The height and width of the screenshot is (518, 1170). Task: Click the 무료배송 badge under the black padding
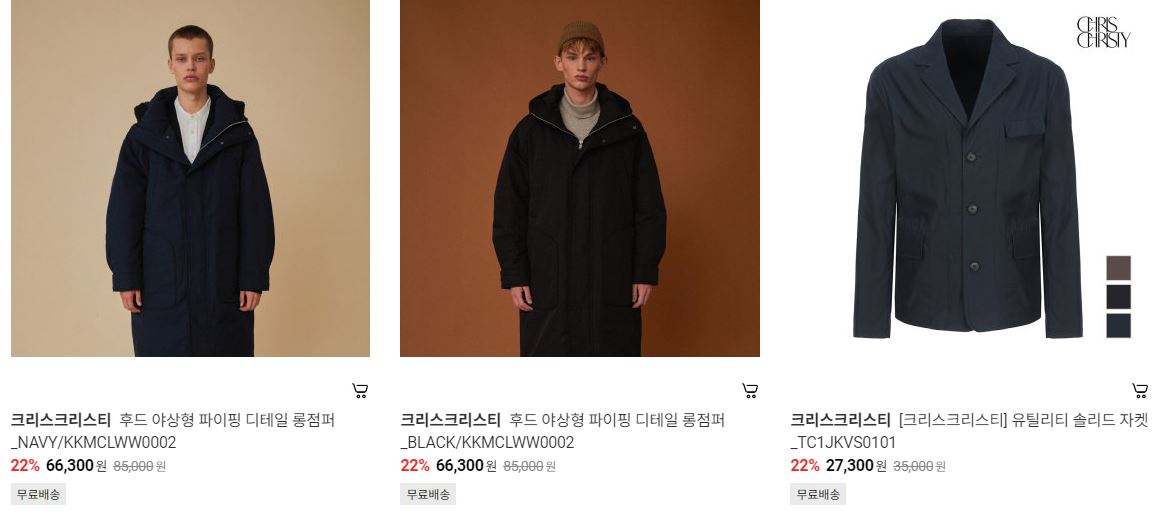pos(428,494)
